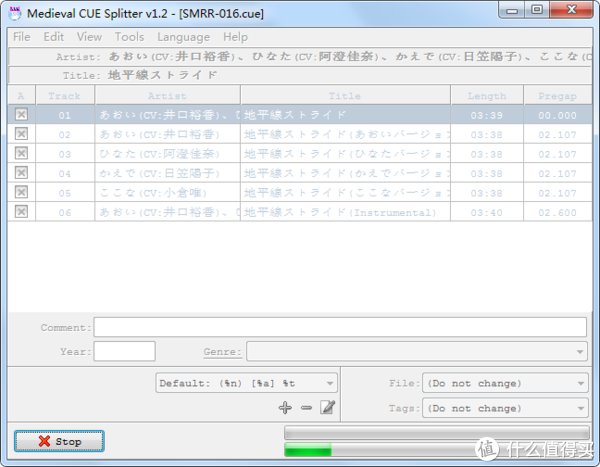Open the File menu
Screen dimensions: 600x467
pyautogui.click(x=22, y=37)
